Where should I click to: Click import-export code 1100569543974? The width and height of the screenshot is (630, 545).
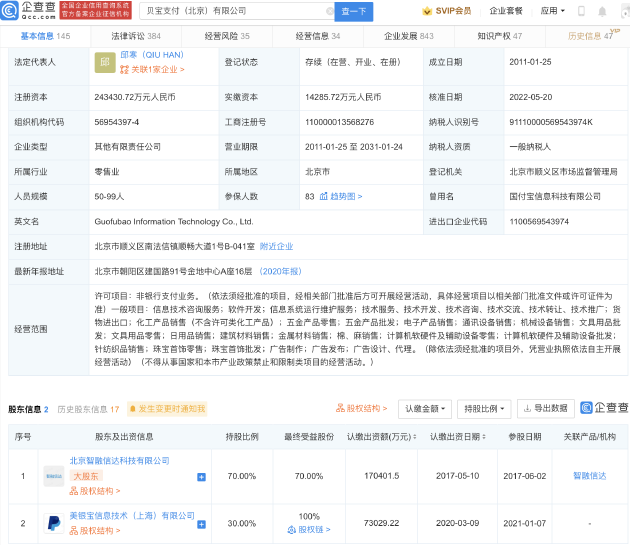point(539,221)
